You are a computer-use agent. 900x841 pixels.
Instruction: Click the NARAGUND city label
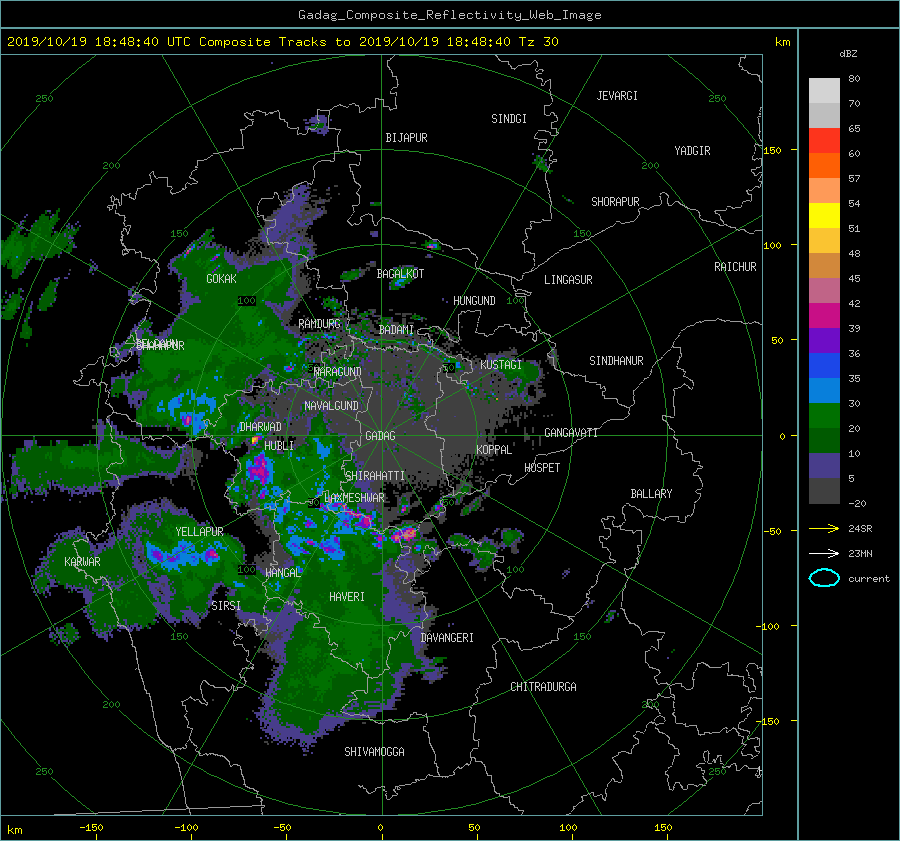tap(338, 372)
